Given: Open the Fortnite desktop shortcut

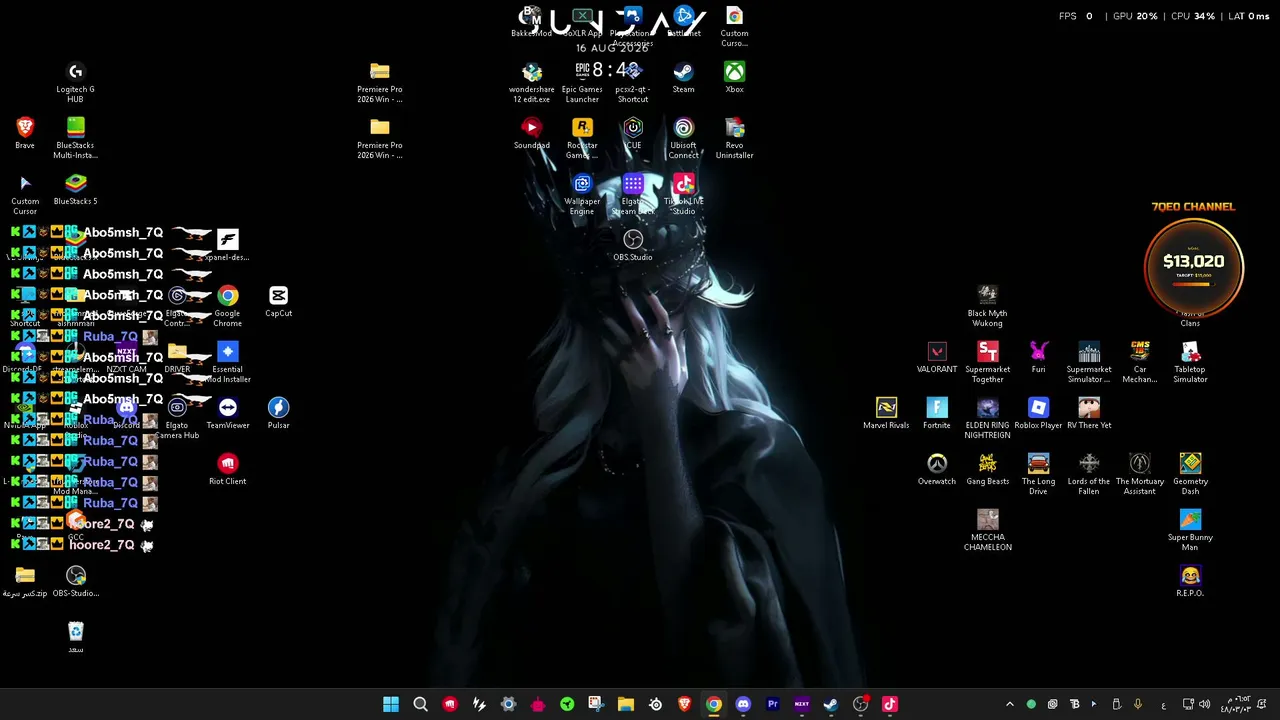Looking at the screenshot, I should click(937, 413).
